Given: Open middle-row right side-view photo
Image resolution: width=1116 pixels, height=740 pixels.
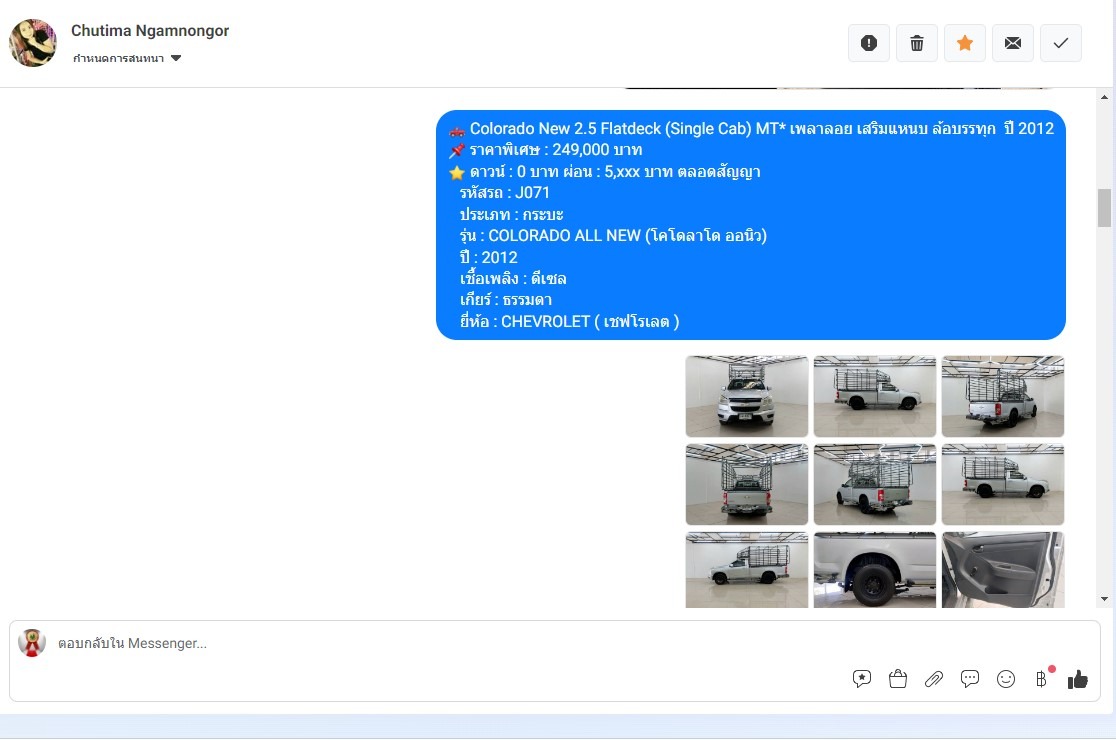Looking at the screenshot, I should point(1003,485).
